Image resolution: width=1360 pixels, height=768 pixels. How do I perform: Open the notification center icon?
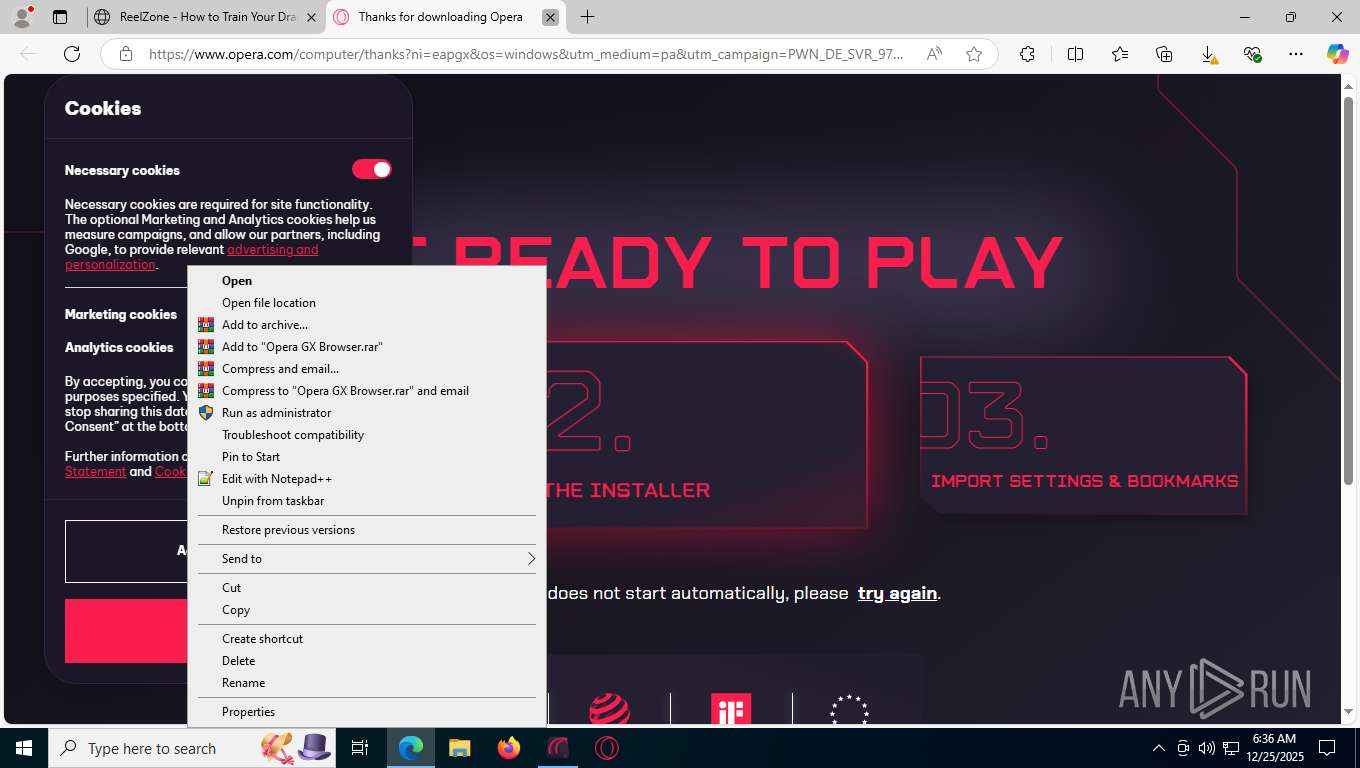tap(1326, 748)
